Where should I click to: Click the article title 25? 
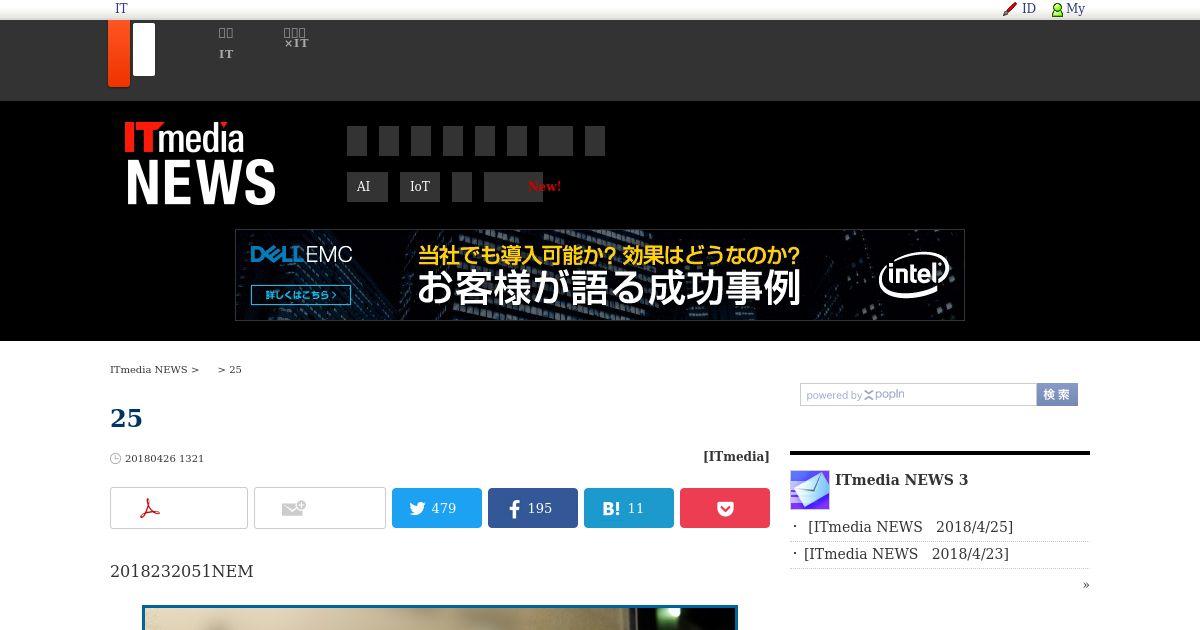click(126, 418)
